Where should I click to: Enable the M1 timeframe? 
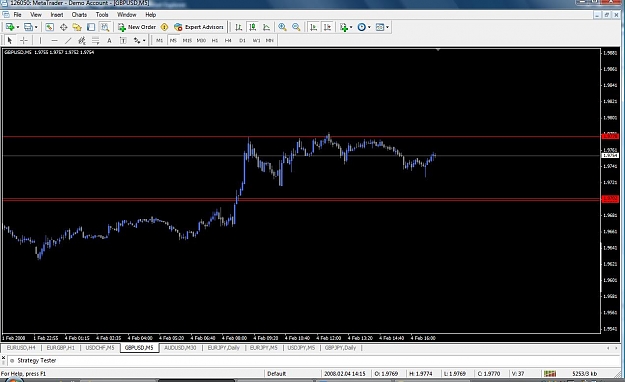coord(159,40)
